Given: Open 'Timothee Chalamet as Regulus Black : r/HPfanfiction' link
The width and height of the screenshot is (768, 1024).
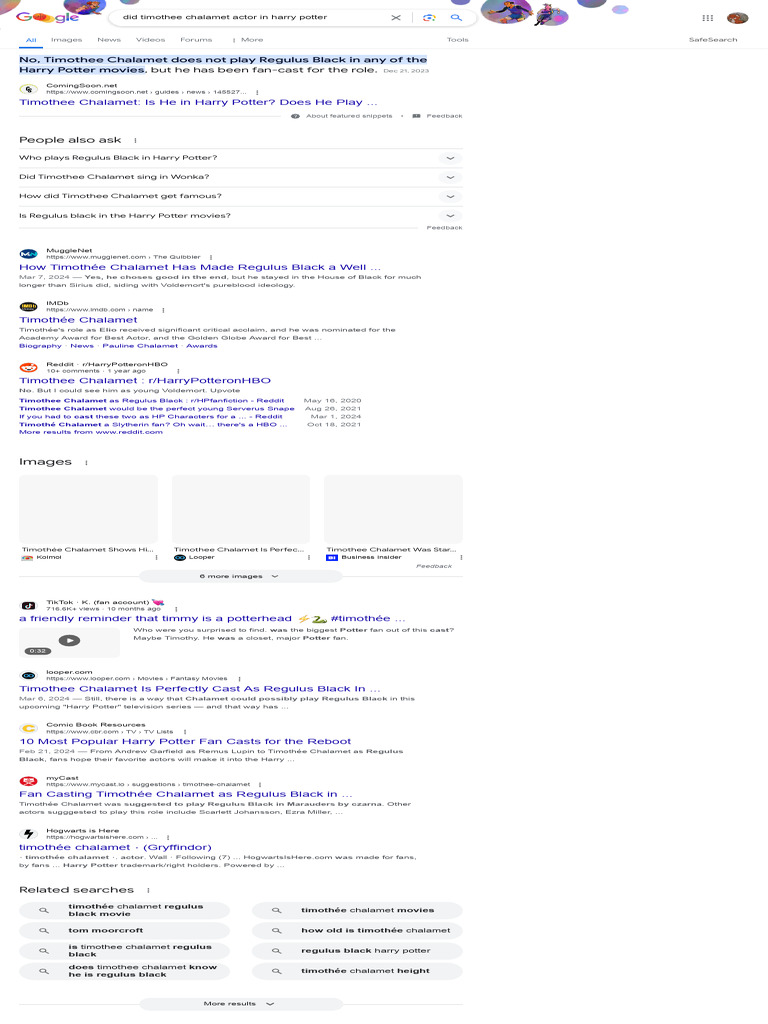Looking at the screenshot, I should click(152, 401).
